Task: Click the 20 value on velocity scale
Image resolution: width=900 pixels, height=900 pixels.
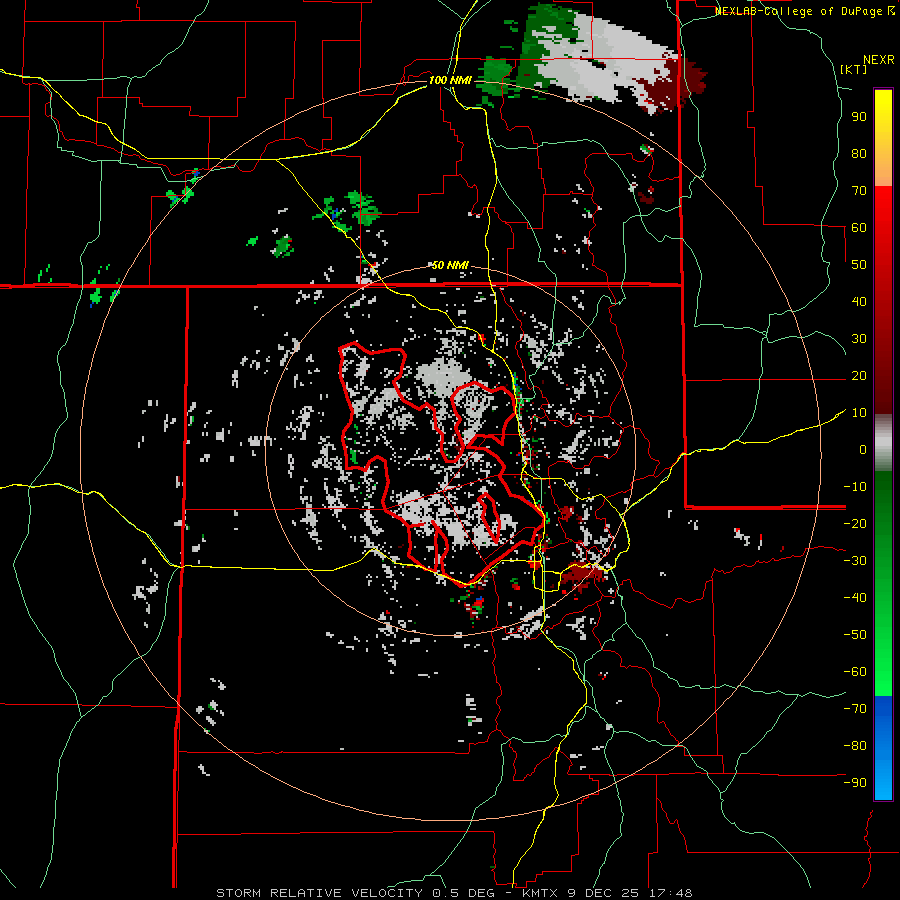Action: coord(858,375)
